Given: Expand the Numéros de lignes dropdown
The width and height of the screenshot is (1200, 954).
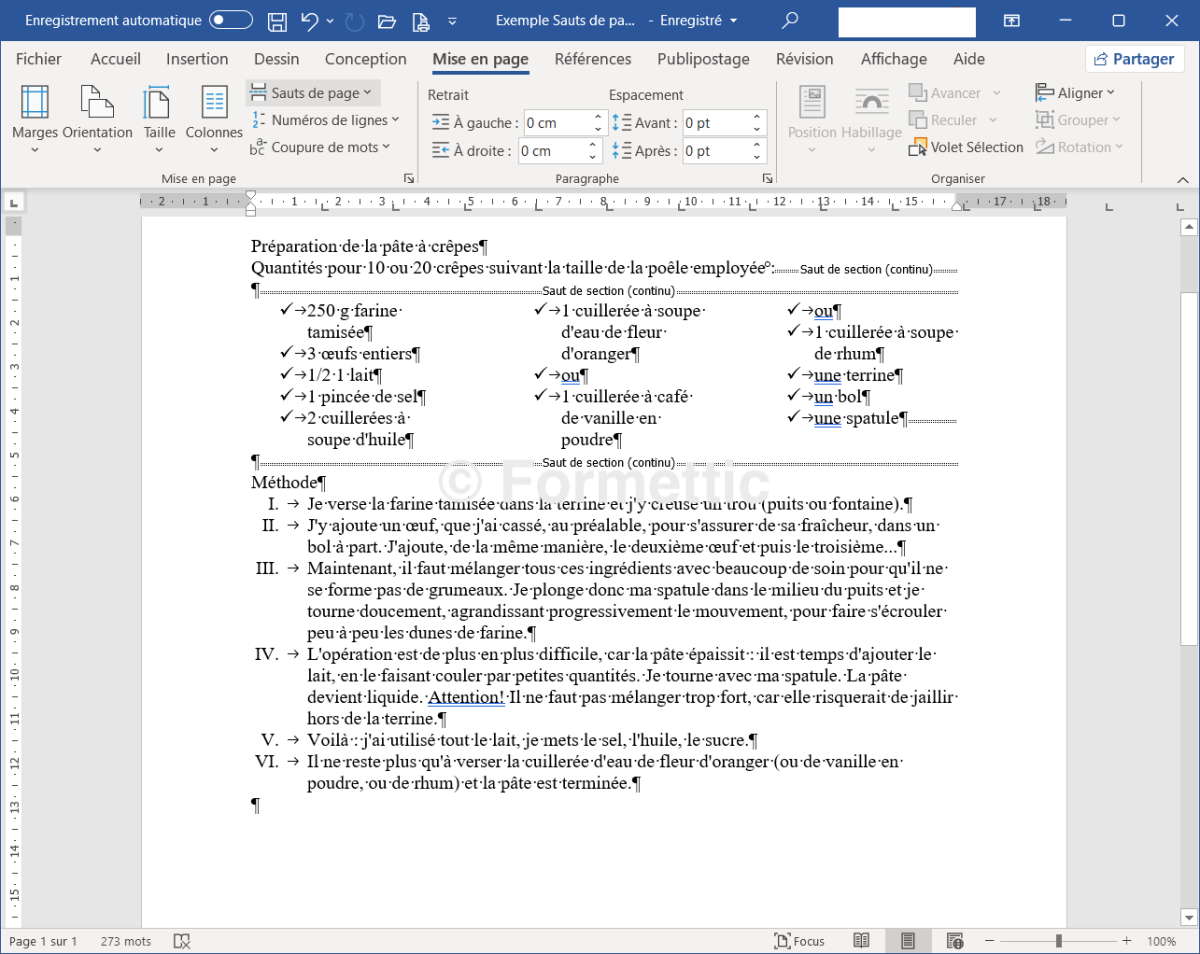Looking at the screenshot, I should coord(325,120).
